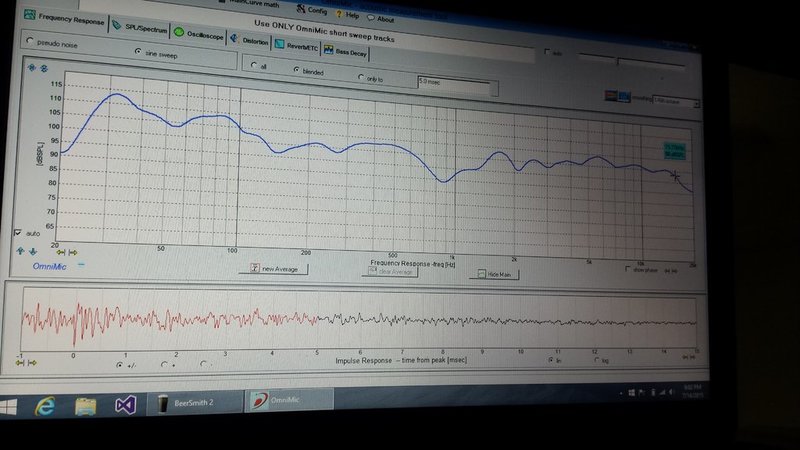
Task: Choose the 'all' window radio option
Action: click(x=254, y=65)
